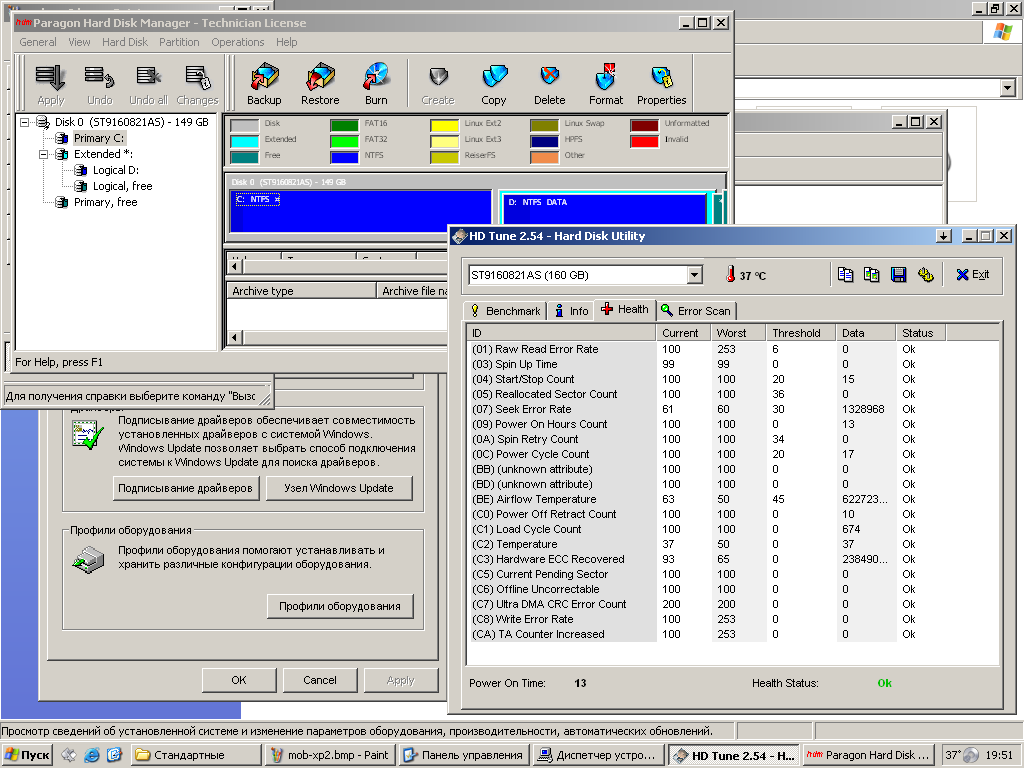
Task: Click the archive list left scroll arrow
Action: tap(235, 338)
